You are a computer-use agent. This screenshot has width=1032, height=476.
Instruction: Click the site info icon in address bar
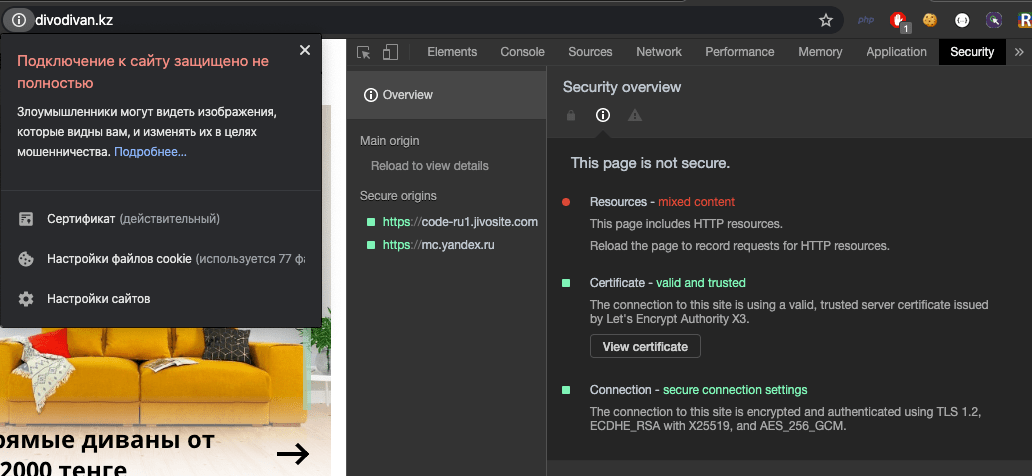tap(18, 19)
